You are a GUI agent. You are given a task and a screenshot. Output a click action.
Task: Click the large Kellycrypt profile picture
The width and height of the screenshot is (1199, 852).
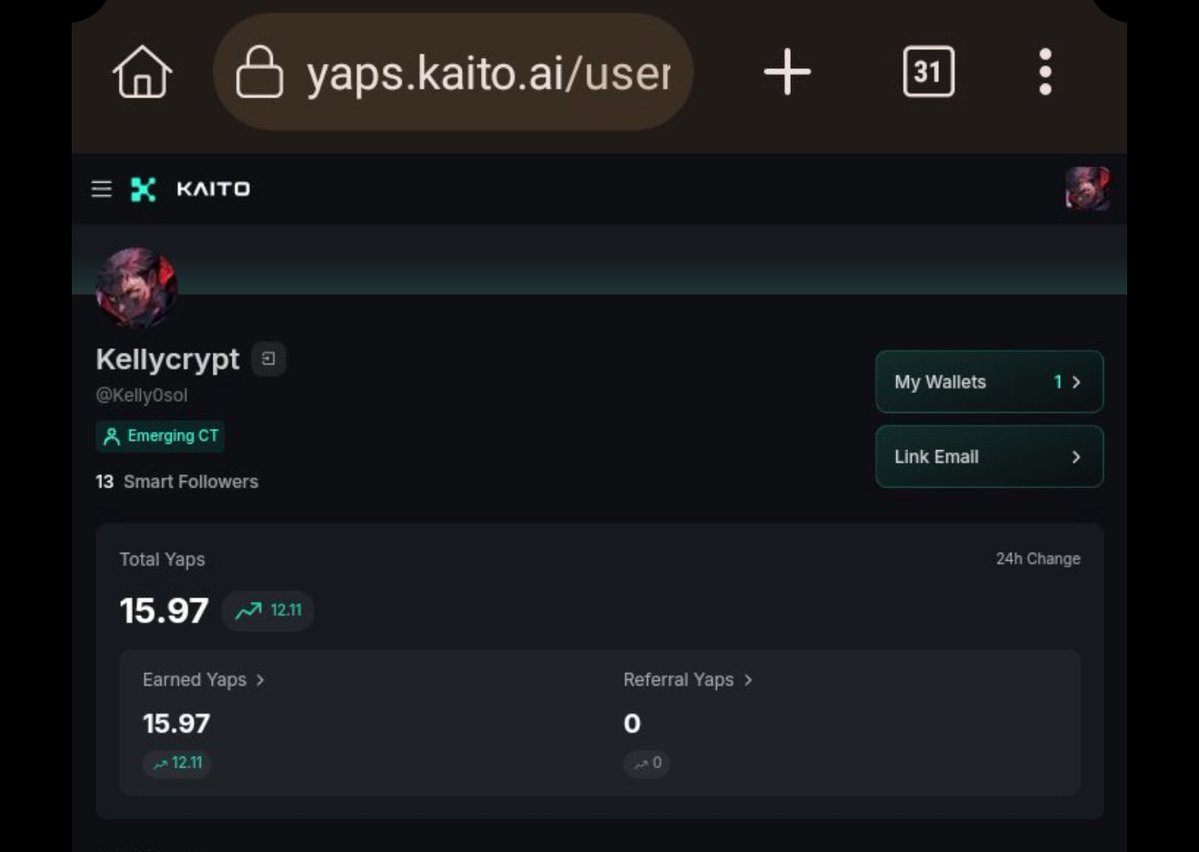136,288
